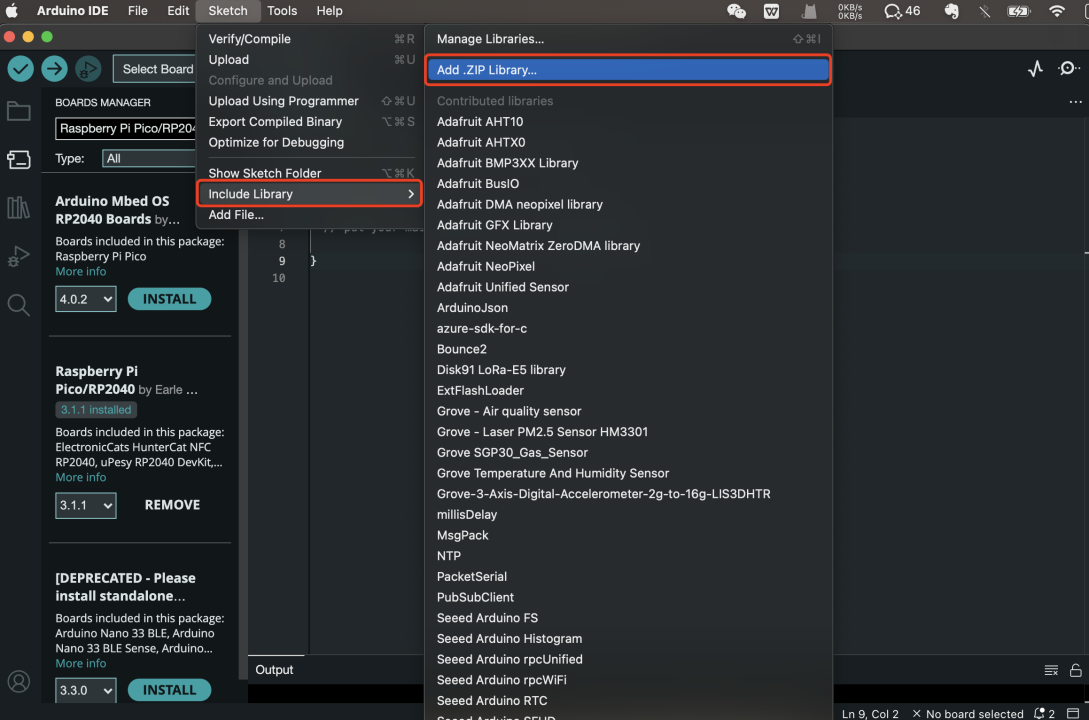Open the Select Board dropdown
This screenshot has width=1089, height=720.
tap(154, 69)
